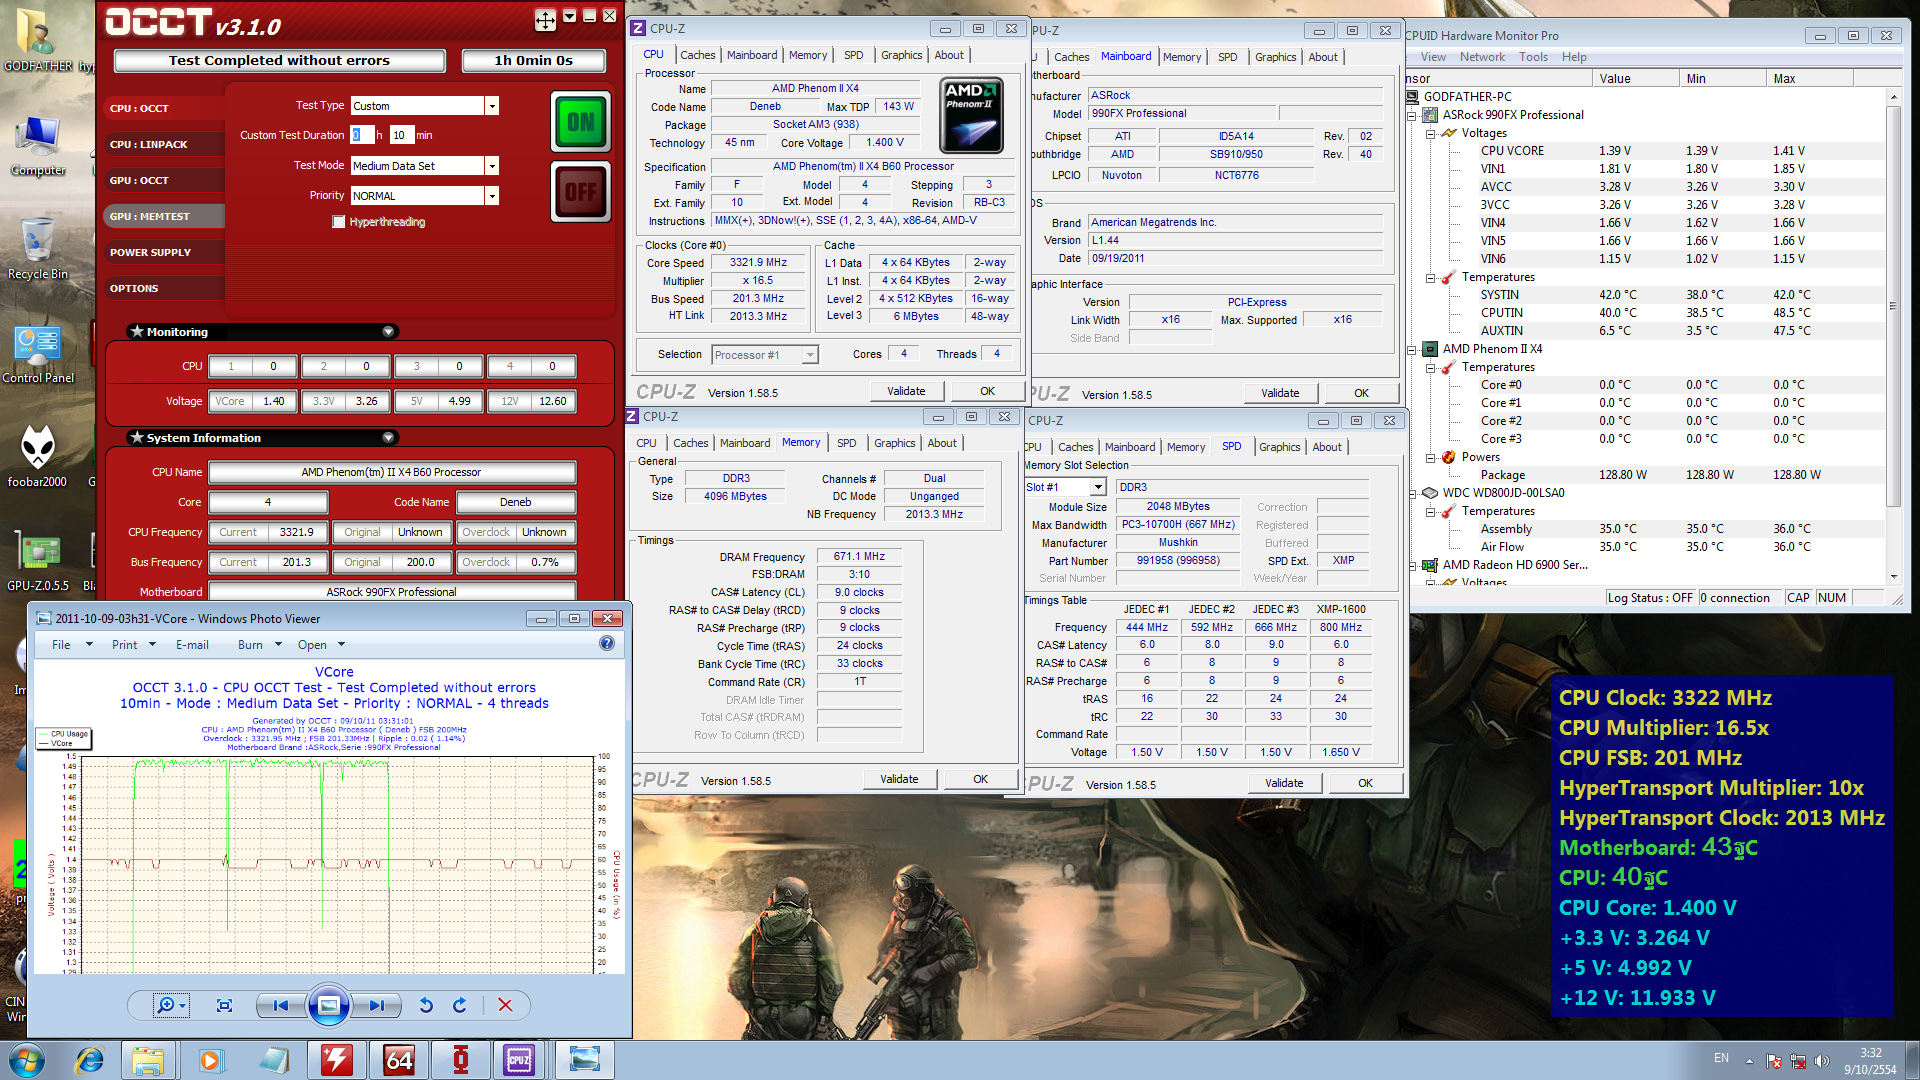Enable the Hyperthreading checkbox
The image size is (1920, 1080).
tap(339, 222)
